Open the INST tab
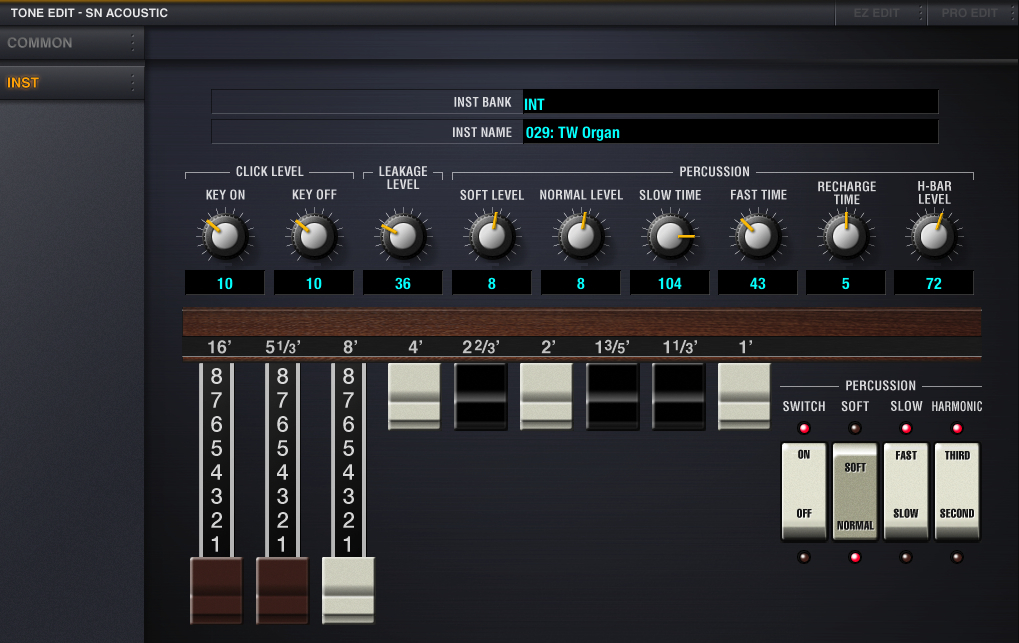 (72, 83)
